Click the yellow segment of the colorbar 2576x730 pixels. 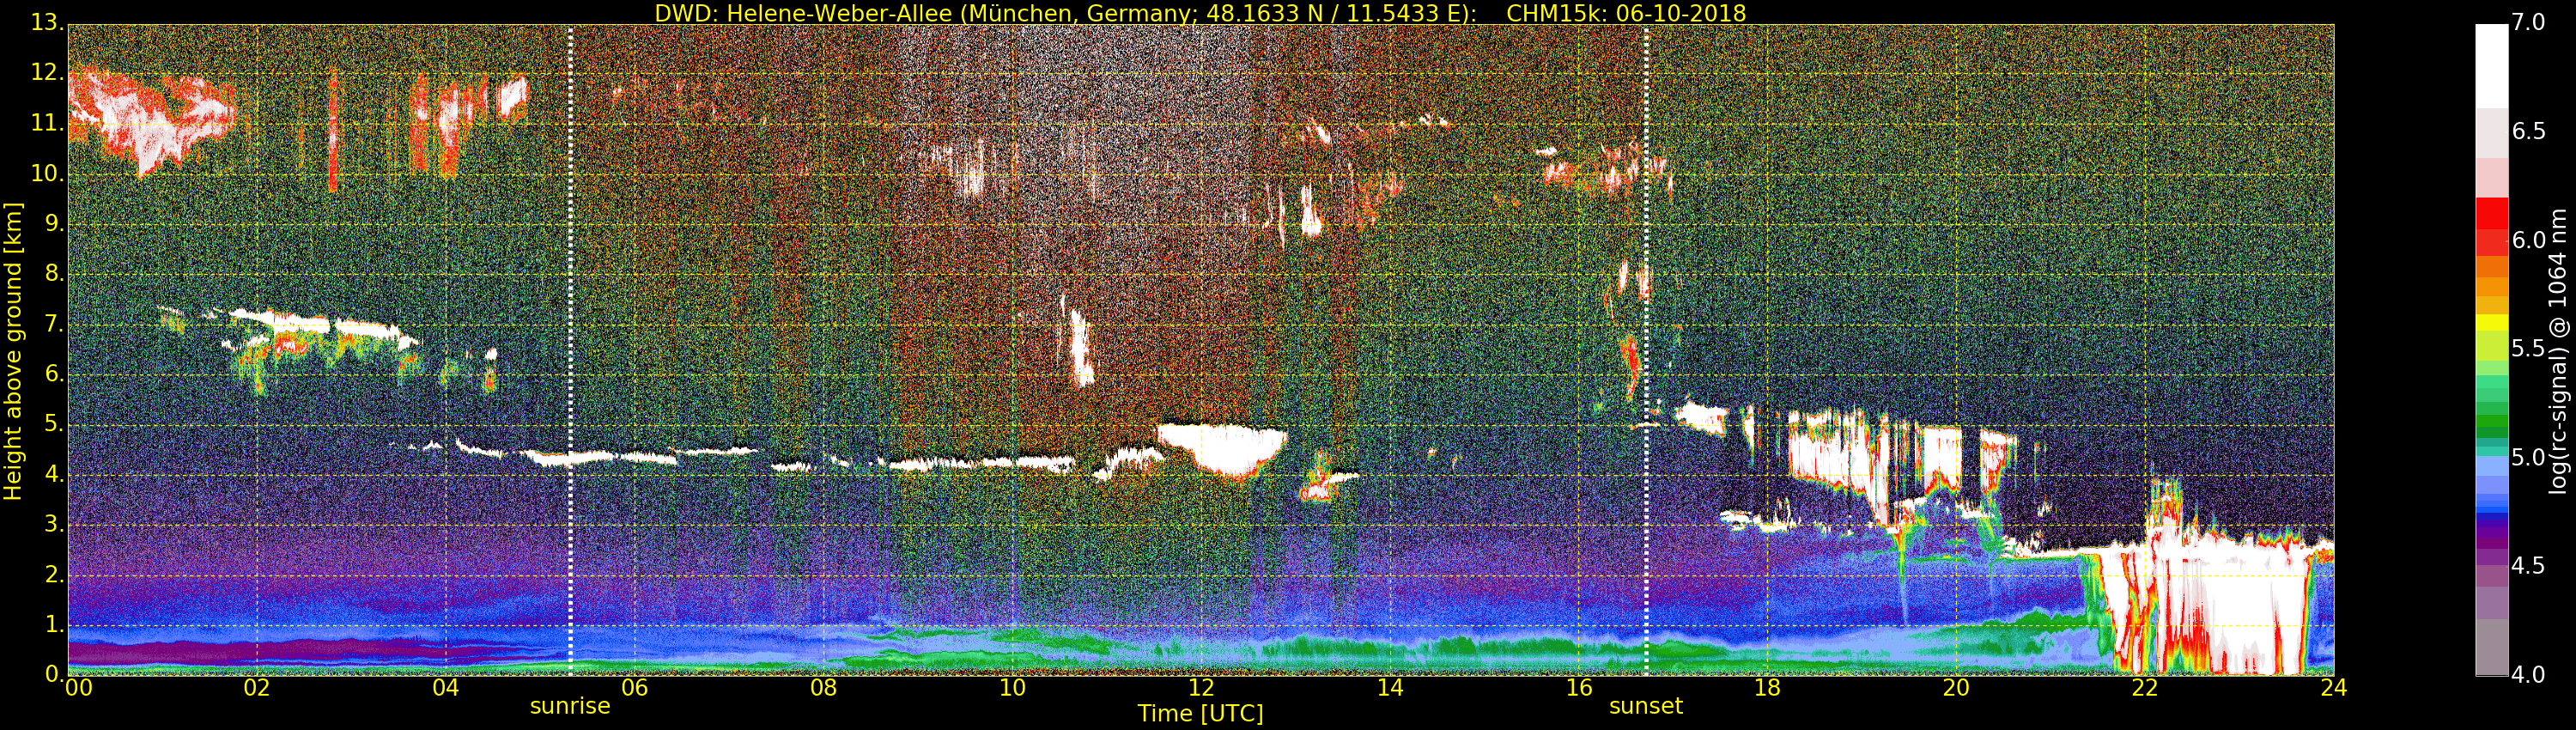tap(2492, 323)
